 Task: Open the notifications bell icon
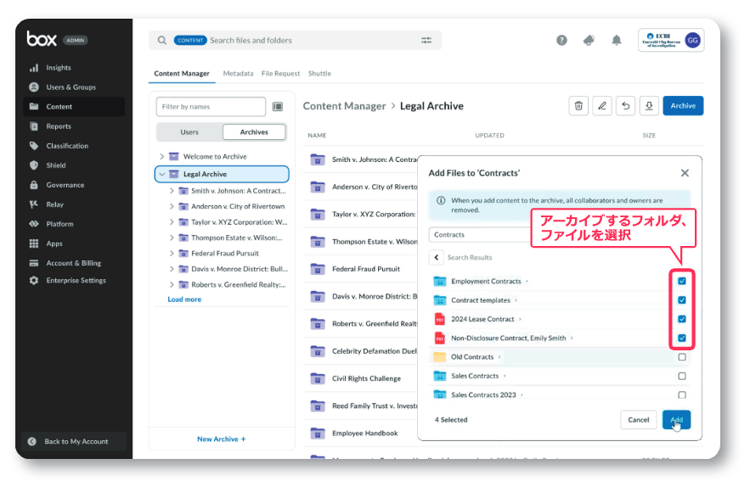(x=616, y=41)
